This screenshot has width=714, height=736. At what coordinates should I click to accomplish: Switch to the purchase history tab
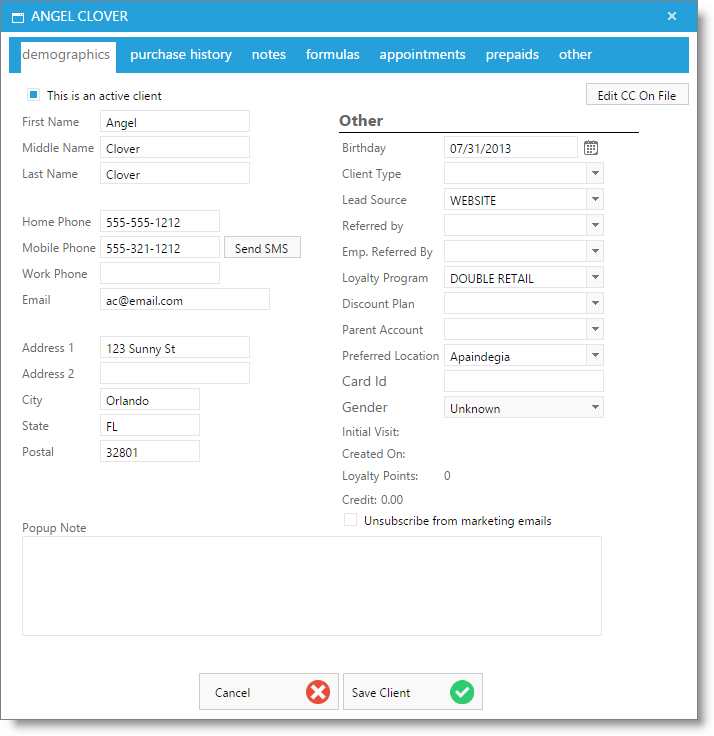(181, 55)
